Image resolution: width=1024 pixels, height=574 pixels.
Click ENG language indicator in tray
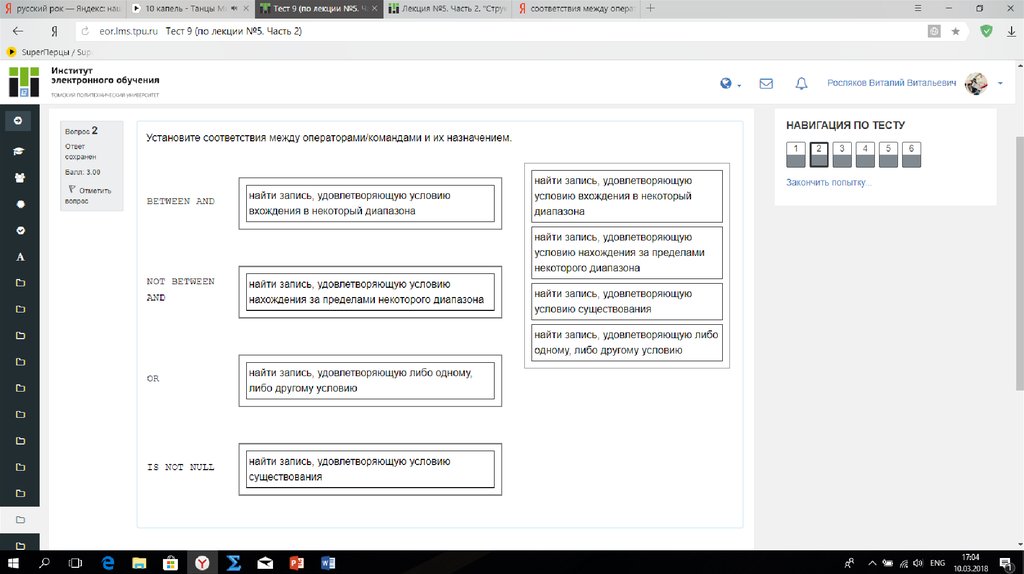tap(937, 563)
